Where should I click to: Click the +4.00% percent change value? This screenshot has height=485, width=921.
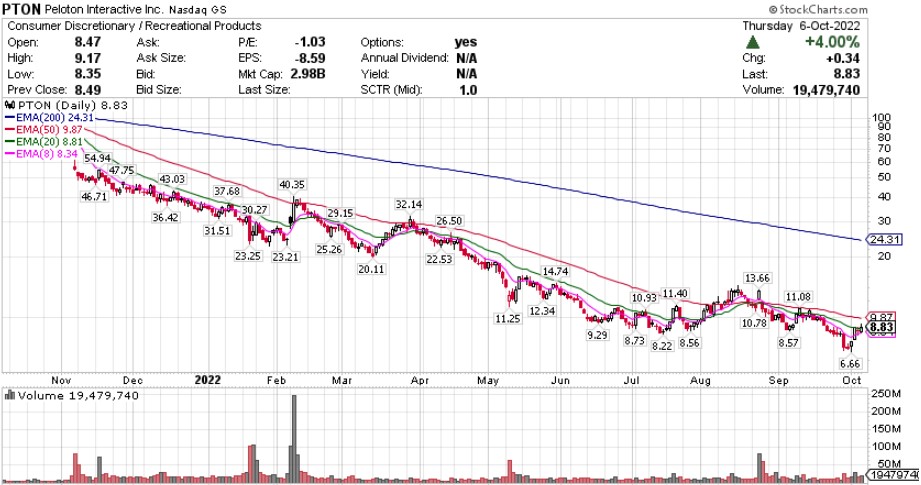coord(832,42)
